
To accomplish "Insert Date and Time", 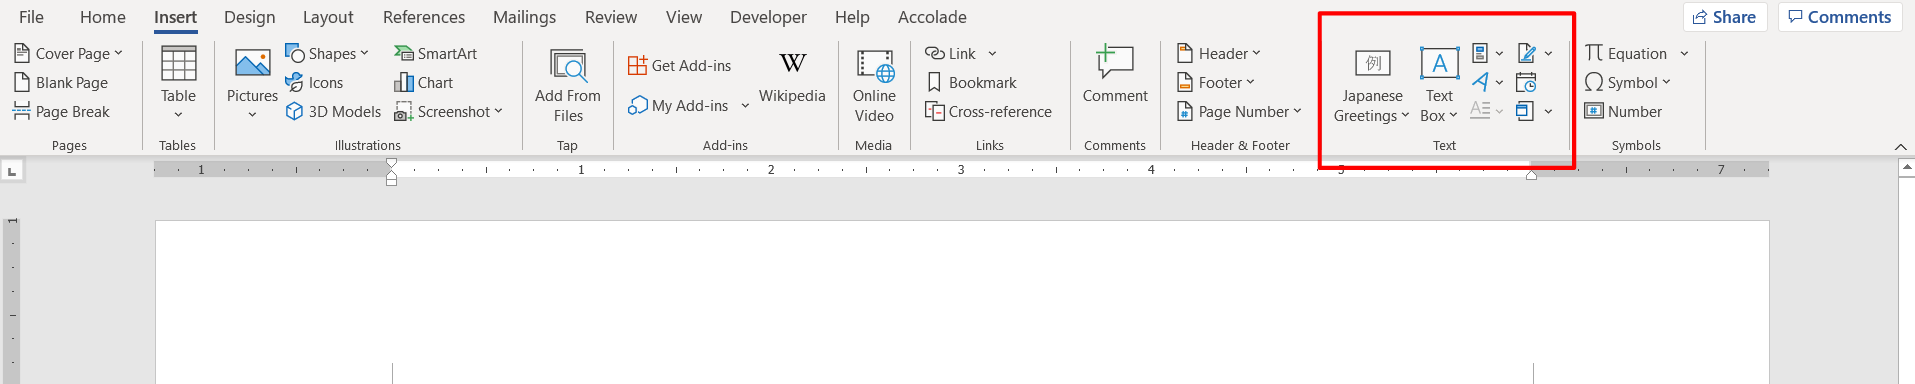I will point(1526,82).
